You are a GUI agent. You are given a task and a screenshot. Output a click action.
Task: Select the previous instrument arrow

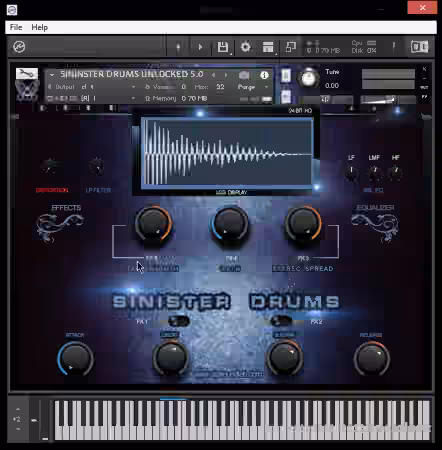point(213,75)
